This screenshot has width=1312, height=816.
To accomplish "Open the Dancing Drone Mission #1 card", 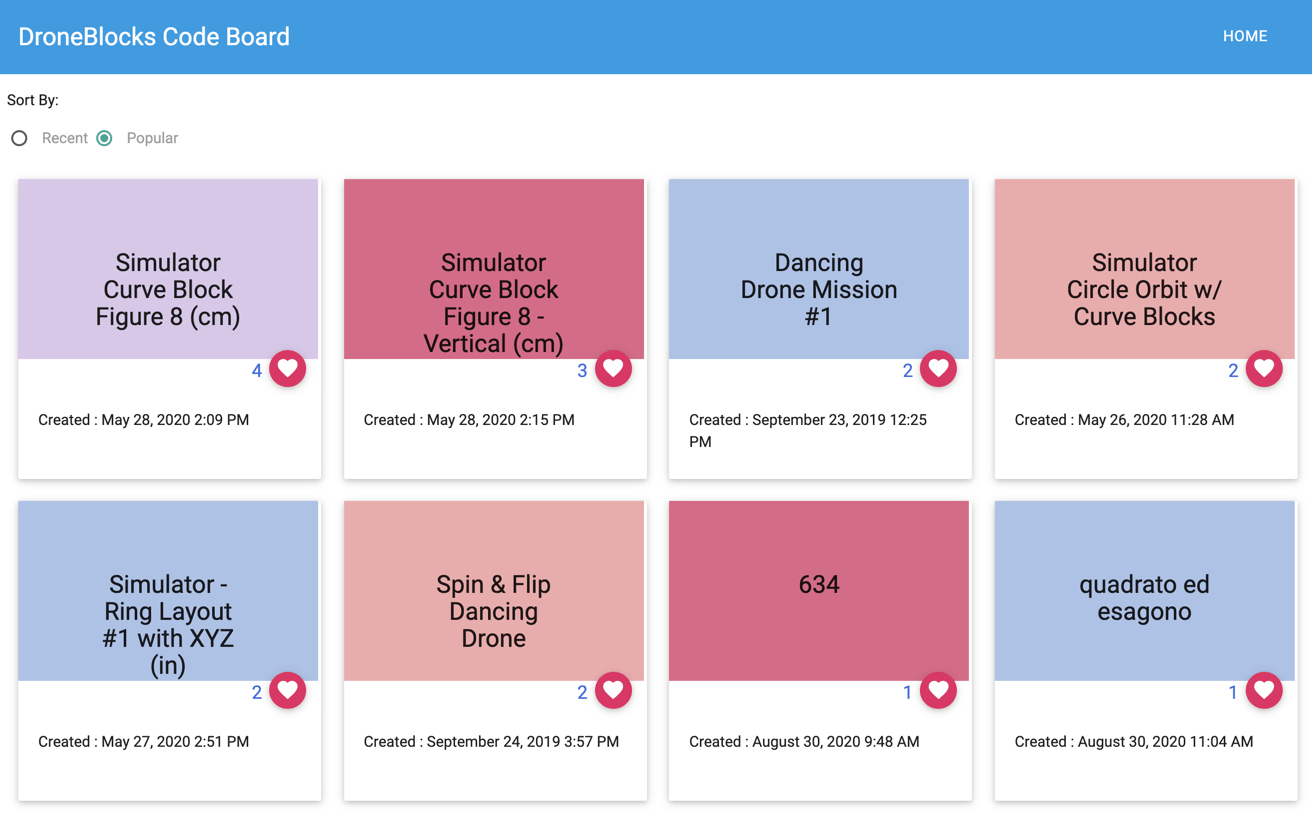I will pos(818,268).
